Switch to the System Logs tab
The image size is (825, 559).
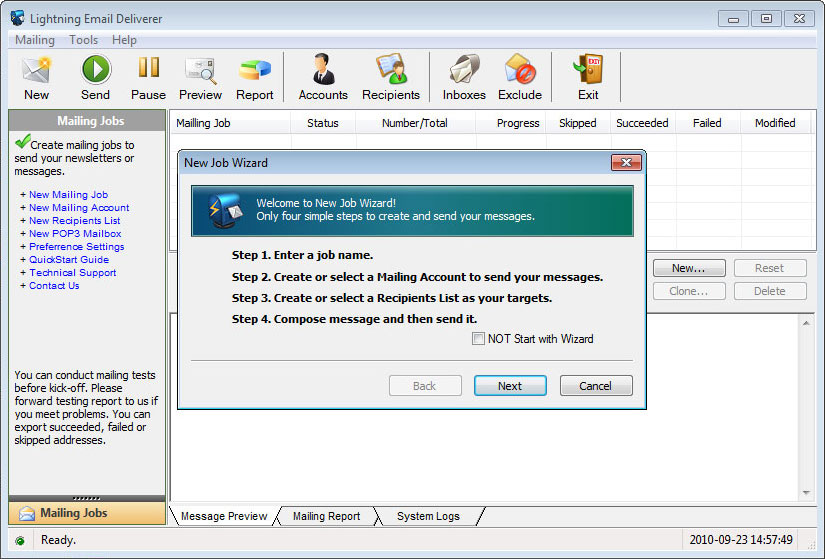pyautogui.click(x=428, y=516)
